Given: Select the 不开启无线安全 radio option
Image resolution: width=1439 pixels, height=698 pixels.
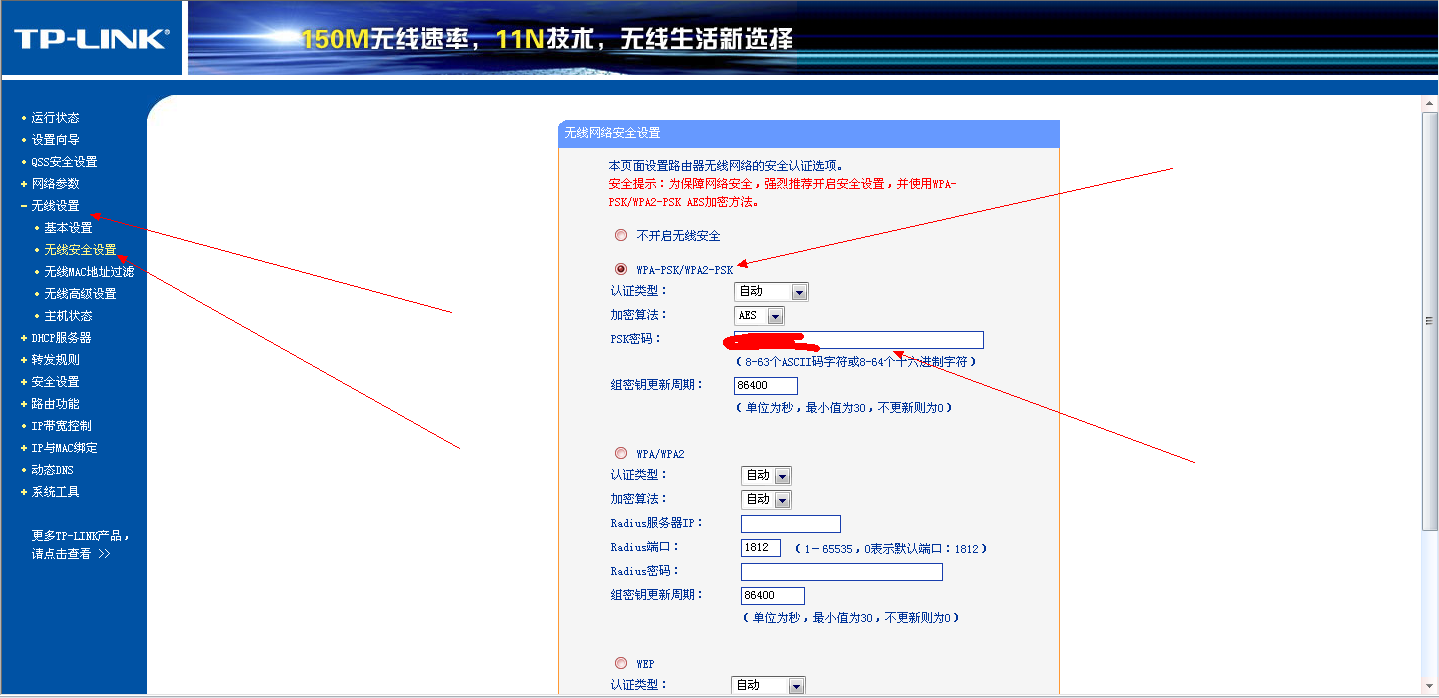Looking at the screenshot, I should click(x=620, y=235).
